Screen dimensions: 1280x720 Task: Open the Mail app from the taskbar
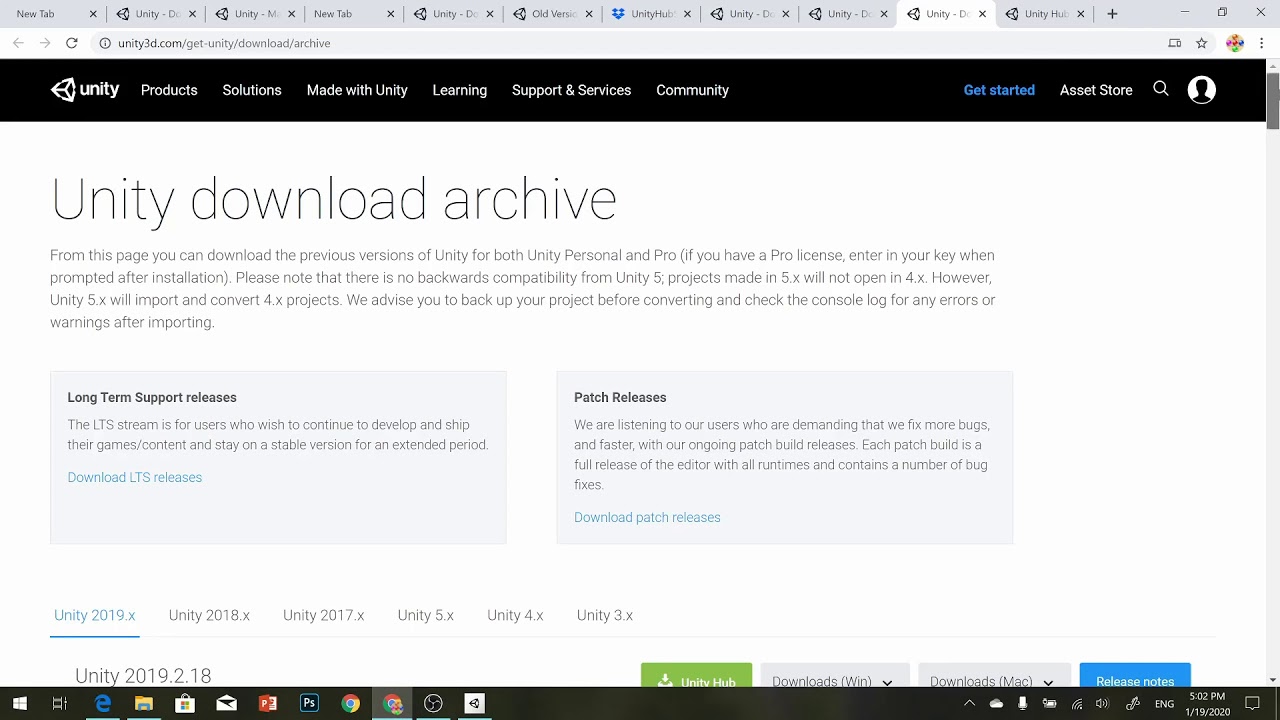pyautogui.click(x=225, y=703)
